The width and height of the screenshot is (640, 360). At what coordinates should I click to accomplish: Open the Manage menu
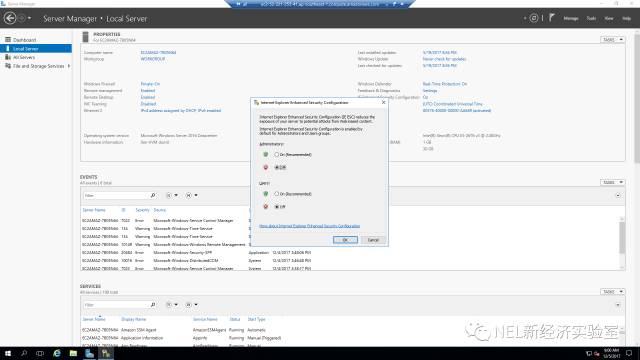[571, 18]
